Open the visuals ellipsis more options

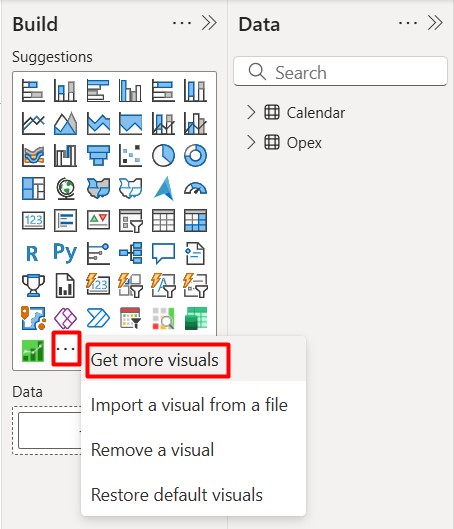point(66,349)
